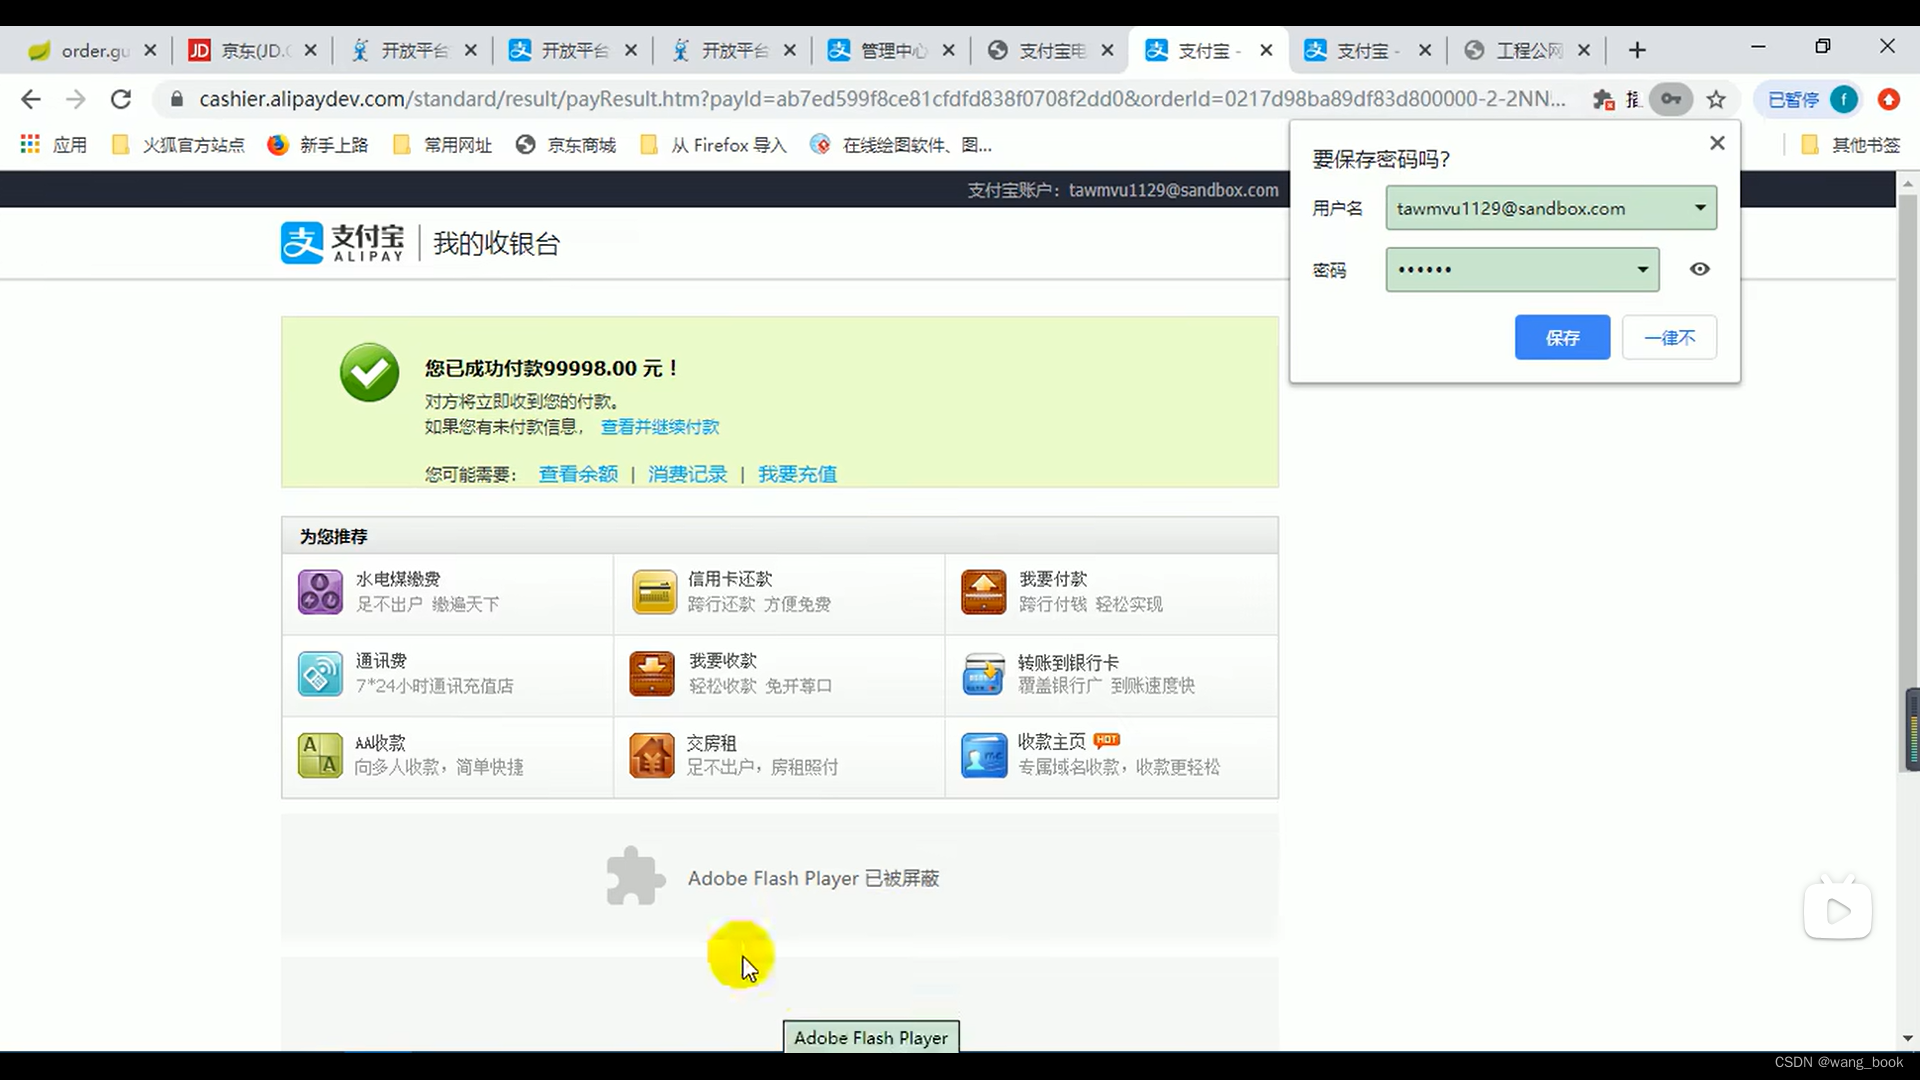Viewport: 1920px width, 1080px height.
Task: Expand the 密码 field dropdown arrow
Action: (x=1640, y=269)
